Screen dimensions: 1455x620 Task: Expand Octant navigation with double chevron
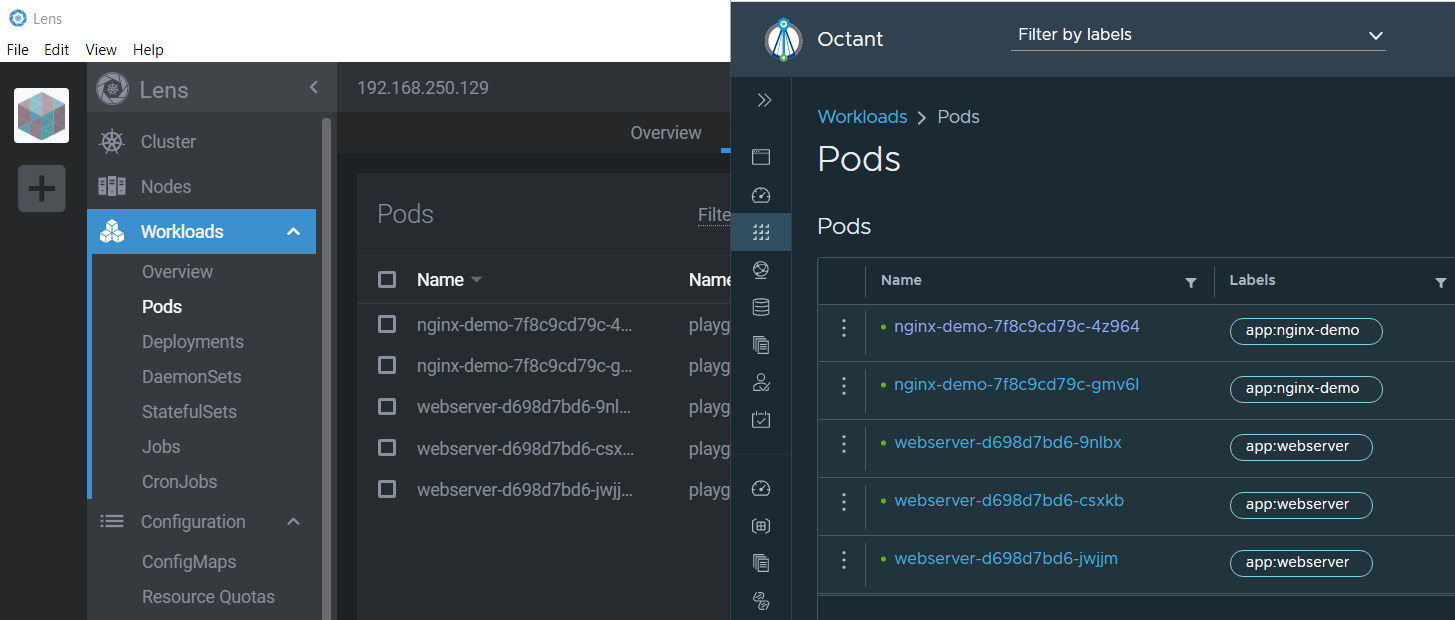point(764,100)
